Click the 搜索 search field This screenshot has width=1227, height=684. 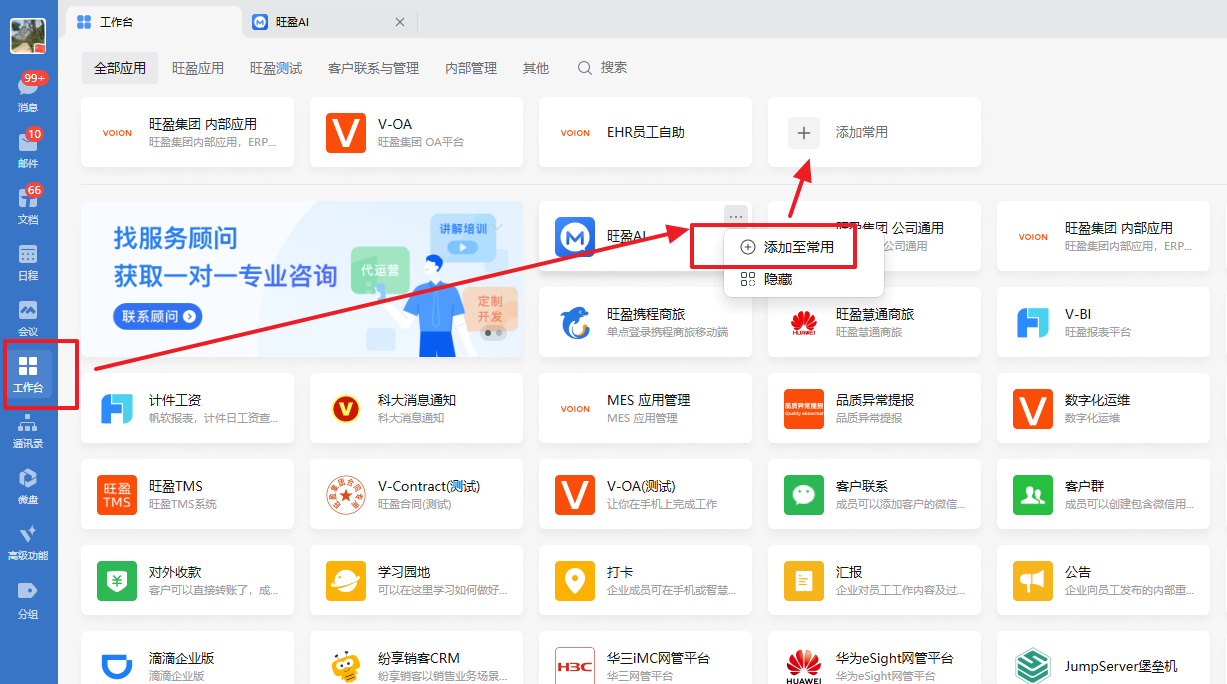603,68
